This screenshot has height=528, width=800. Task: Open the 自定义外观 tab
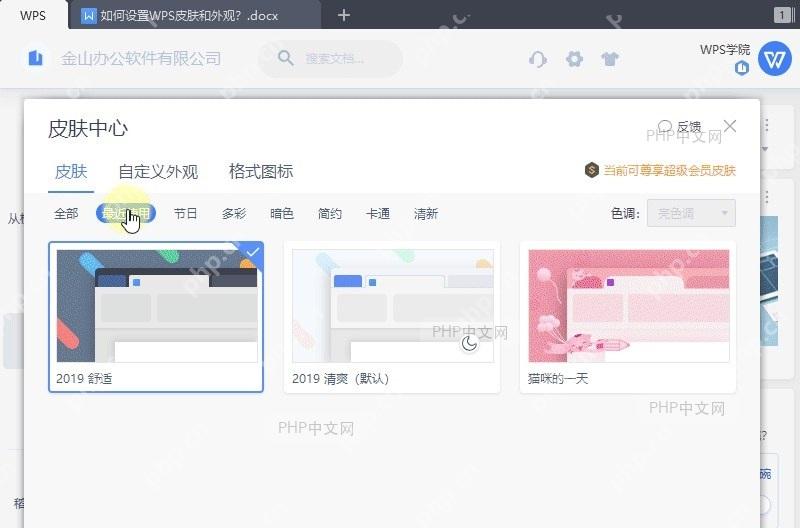[x=158, y=171]
